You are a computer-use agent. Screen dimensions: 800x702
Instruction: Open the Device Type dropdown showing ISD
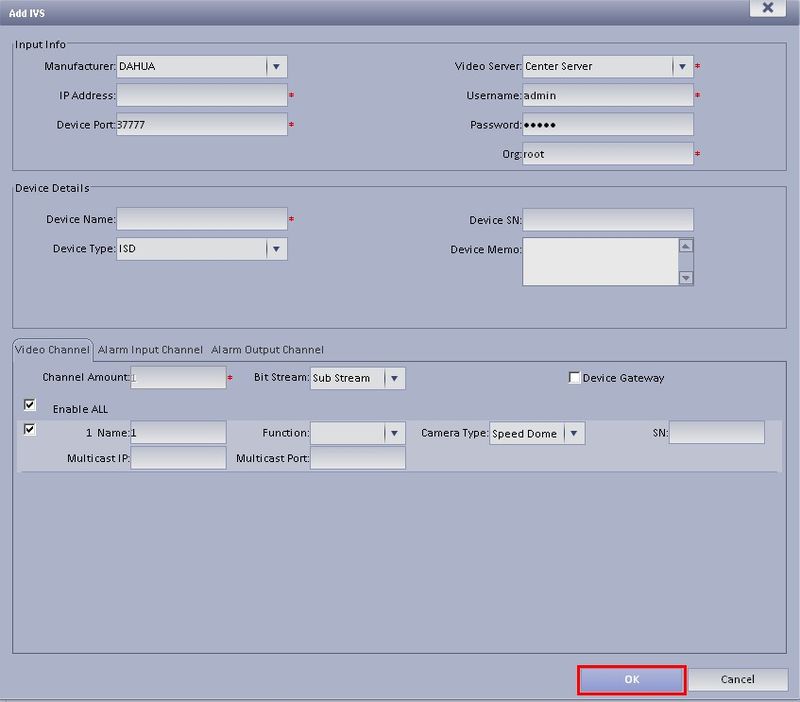[x=202, y=249]
